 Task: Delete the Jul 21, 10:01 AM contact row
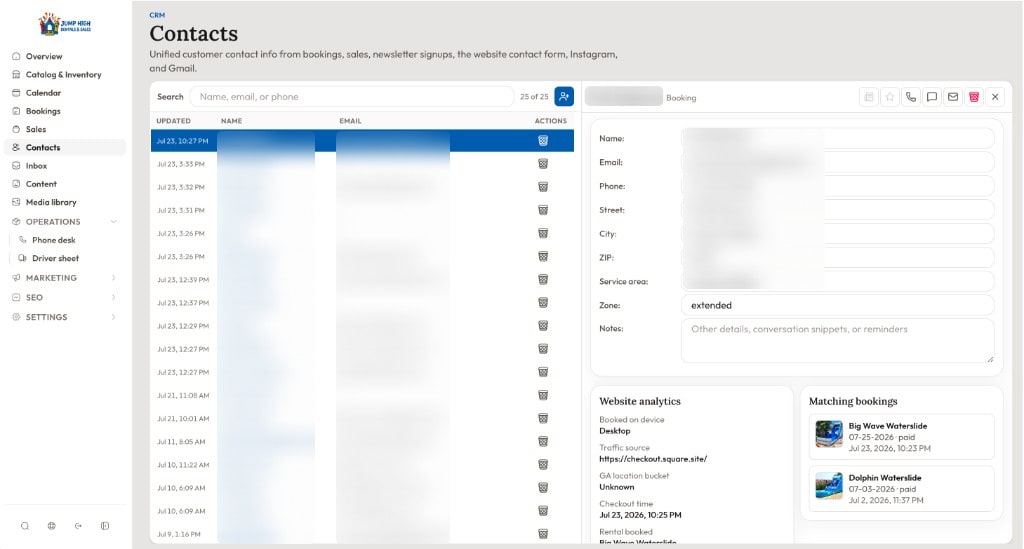point(543,418)
